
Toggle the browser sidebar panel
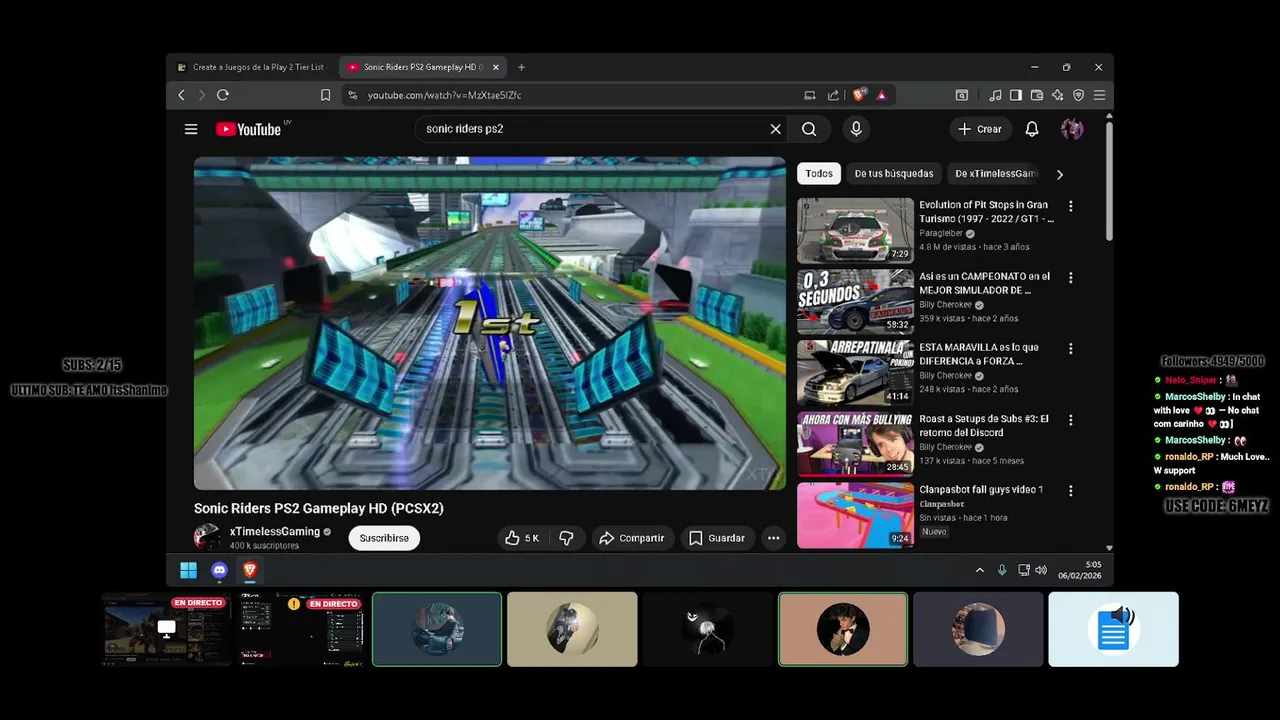tap(1016, 95)
